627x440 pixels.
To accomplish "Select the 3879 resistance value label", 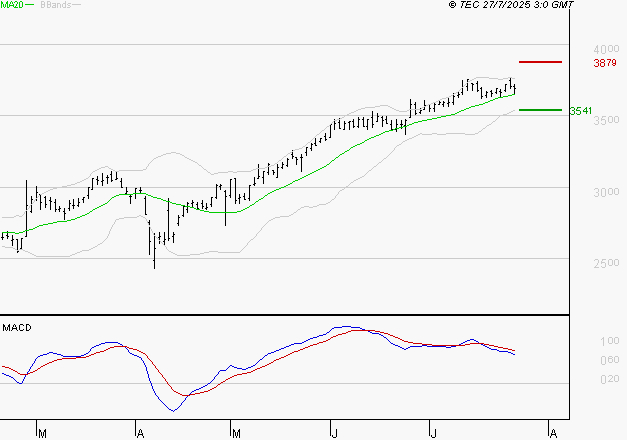I will 604,63.
